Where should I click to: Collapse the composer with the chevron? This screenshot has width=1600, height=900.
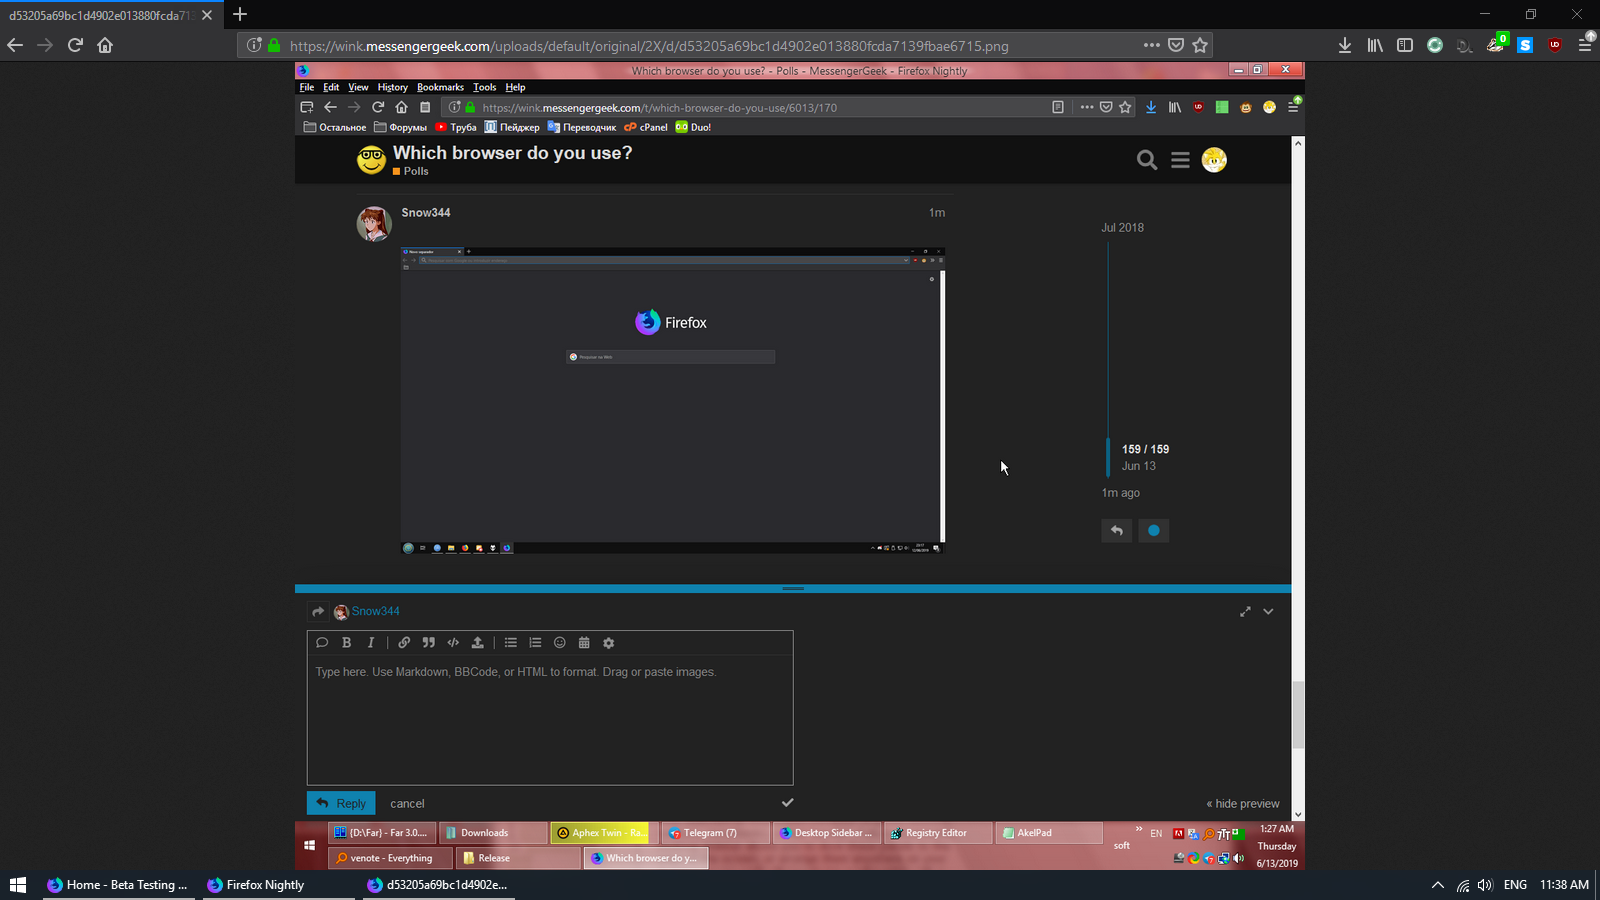(x=1268, y=611)
